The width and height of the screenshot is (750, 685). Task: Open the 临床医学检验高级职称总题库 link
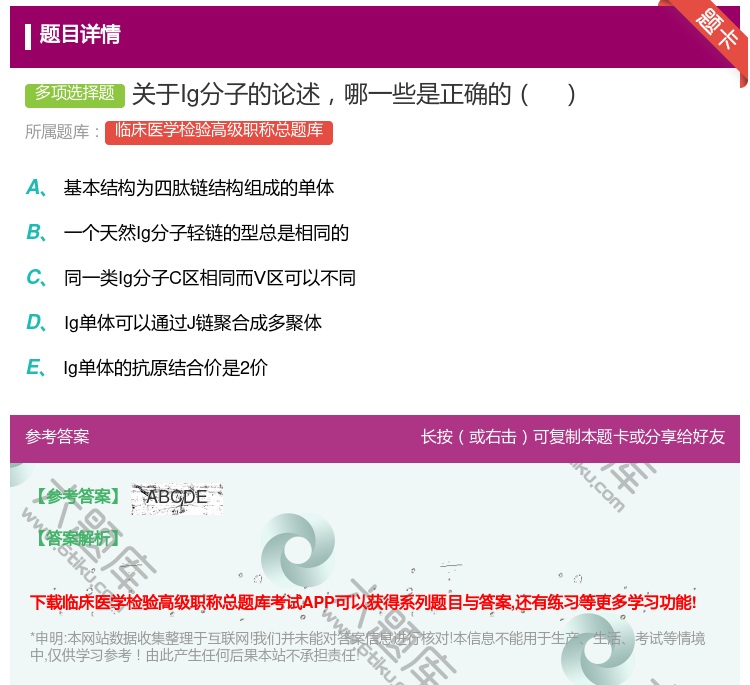(219, 132)
